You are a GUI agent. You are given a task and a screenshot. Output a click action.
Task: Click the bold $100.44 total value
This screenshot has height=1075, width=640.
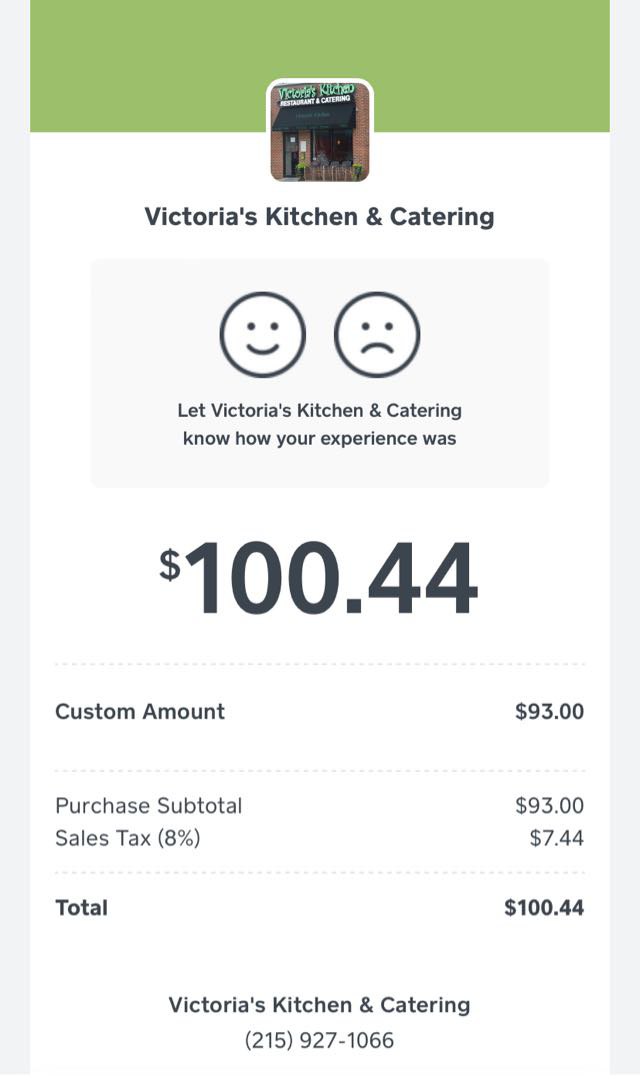tap(544, 908)
